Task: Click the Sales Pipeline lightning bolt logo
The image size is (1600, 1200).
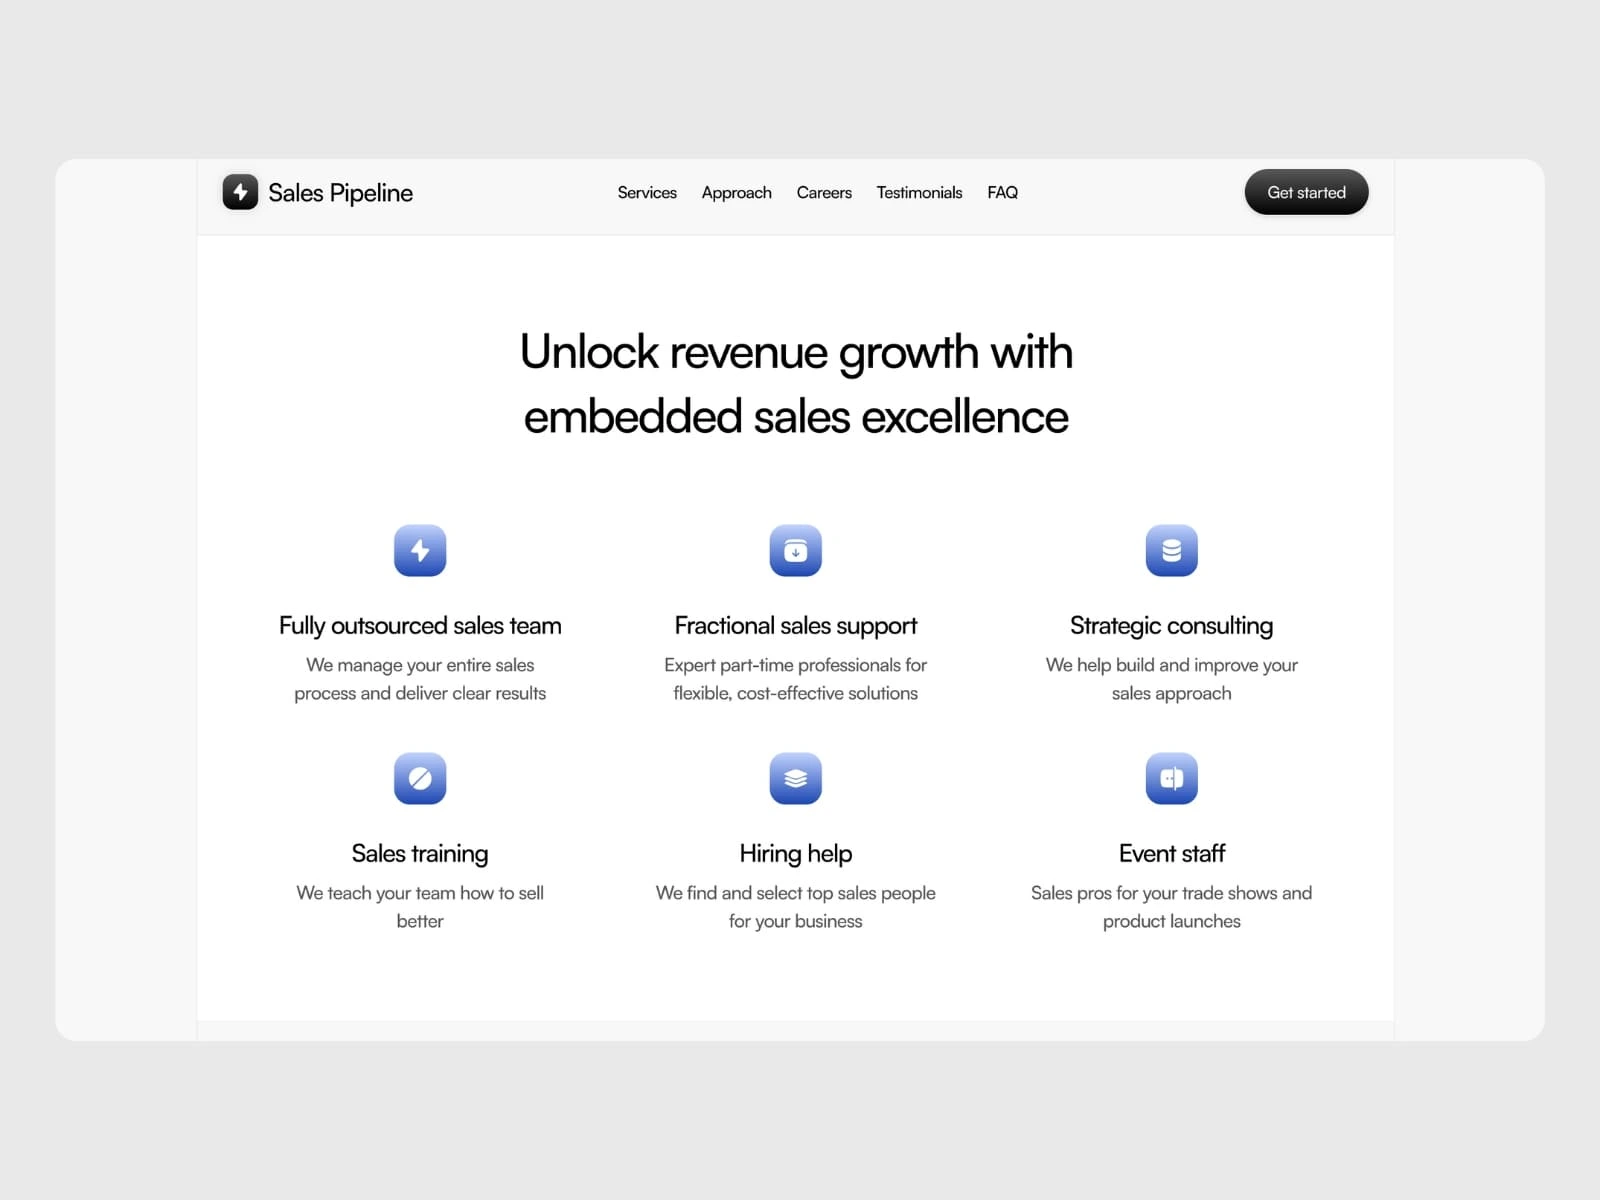Action: pyautogui.click(x=240, y=192)
